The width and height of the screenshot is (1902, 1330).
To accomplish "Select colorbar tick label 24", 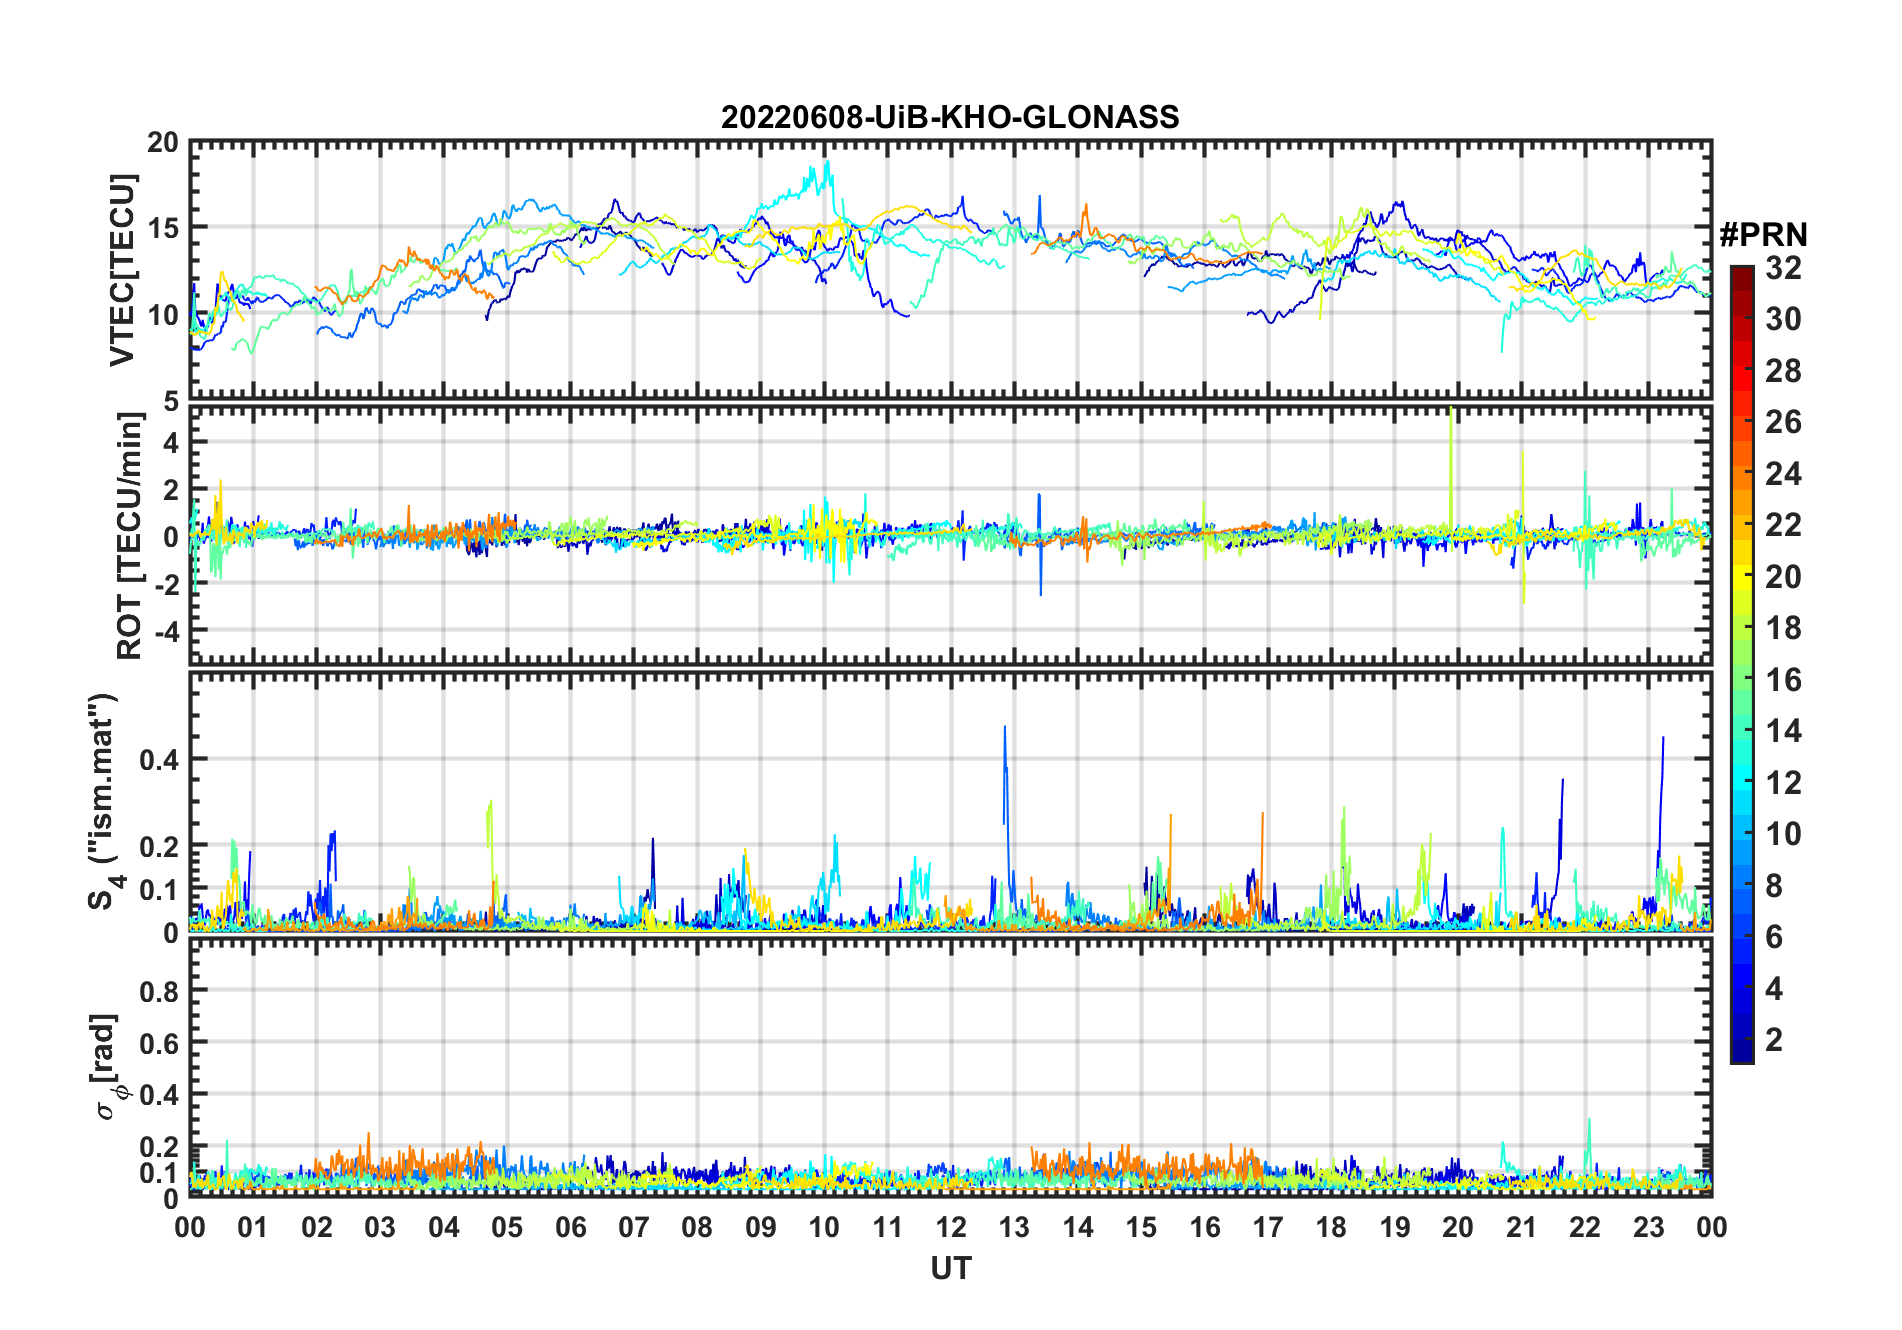I will [x=1783, y=473].
